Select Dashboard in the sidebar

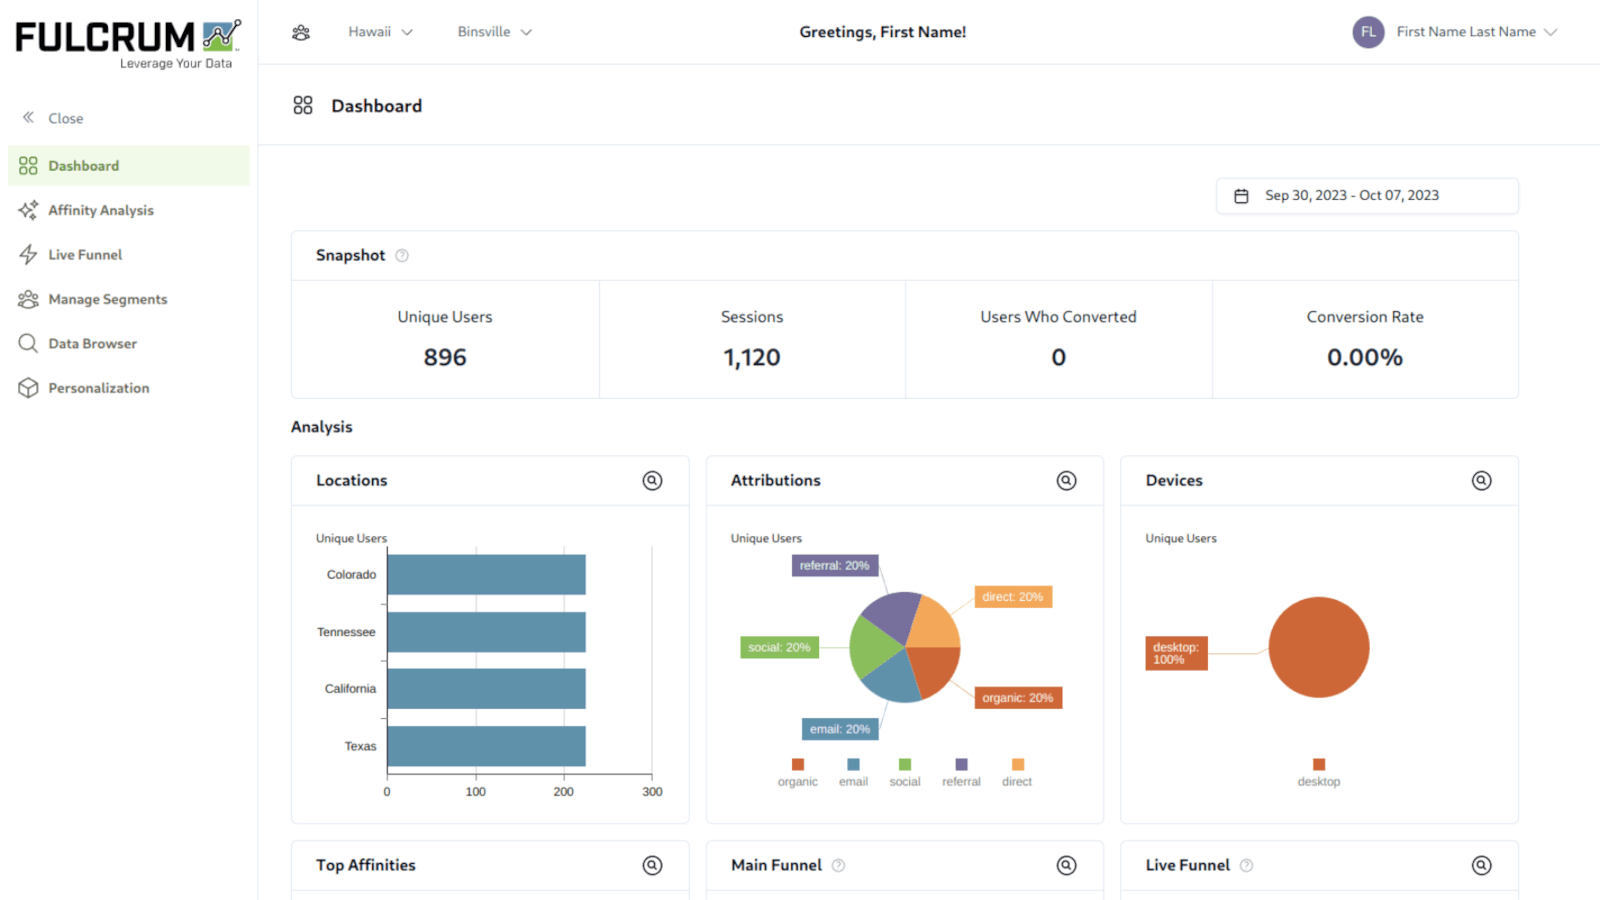83,165
